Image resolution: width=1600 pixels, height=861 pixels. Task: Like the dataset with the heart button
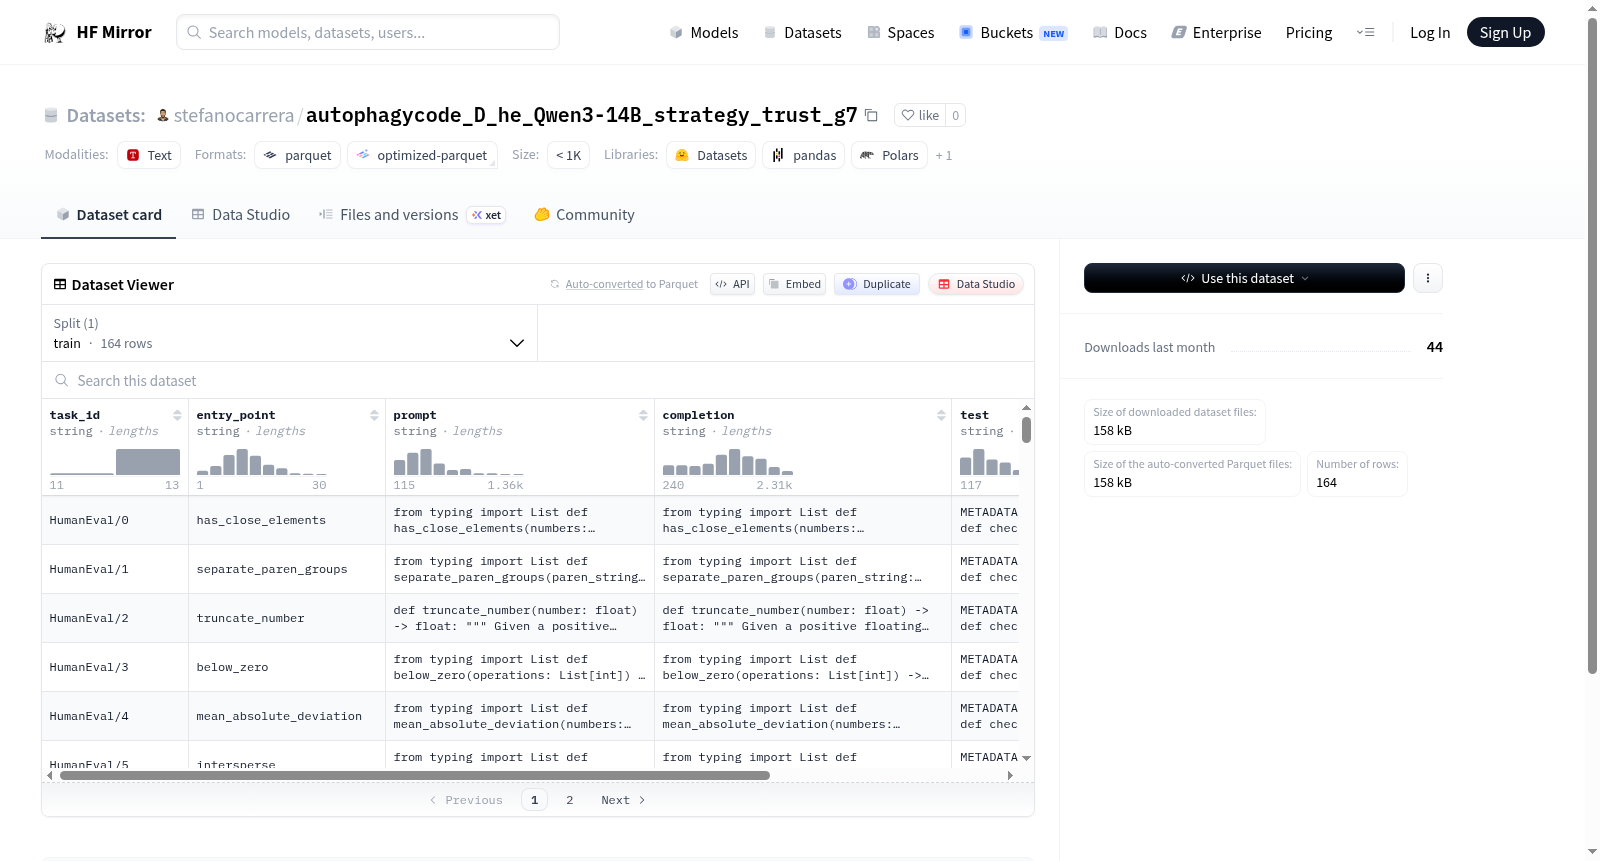[920, 115]
